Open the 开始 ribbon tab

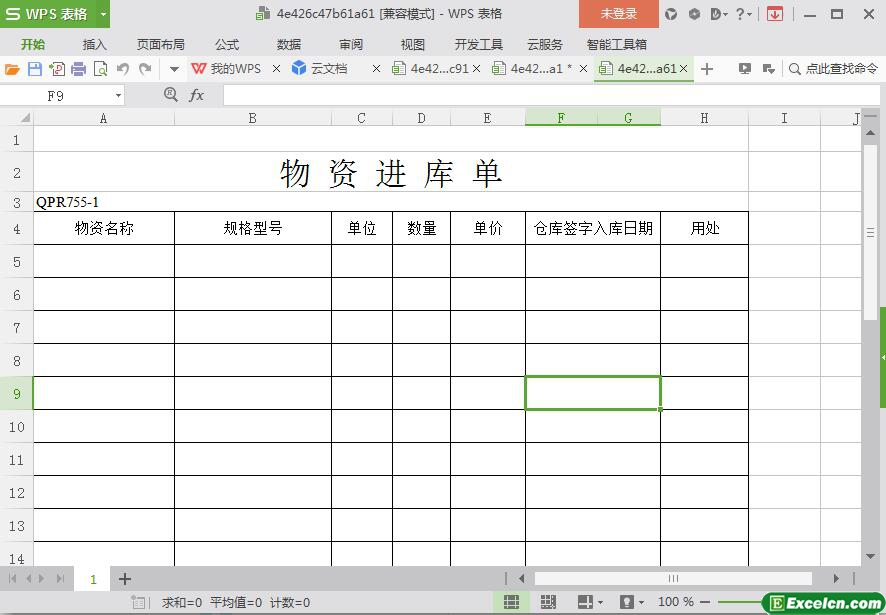(33, 44)
